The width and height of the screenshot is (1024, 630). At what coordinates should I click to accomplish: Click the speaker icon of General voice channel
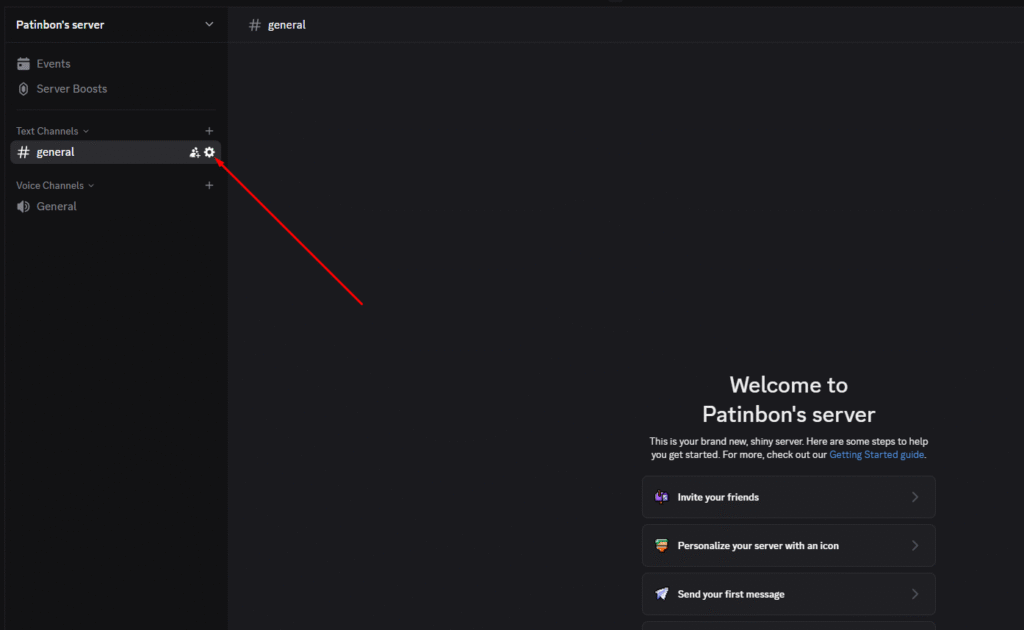(24, 206)
